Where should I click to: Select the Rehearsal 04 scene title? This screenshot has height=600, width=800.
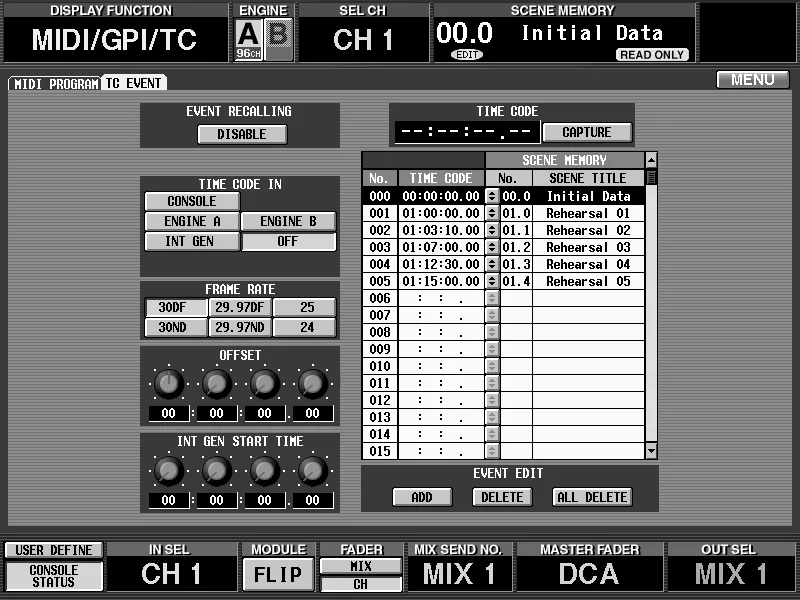tap(588, 264)
